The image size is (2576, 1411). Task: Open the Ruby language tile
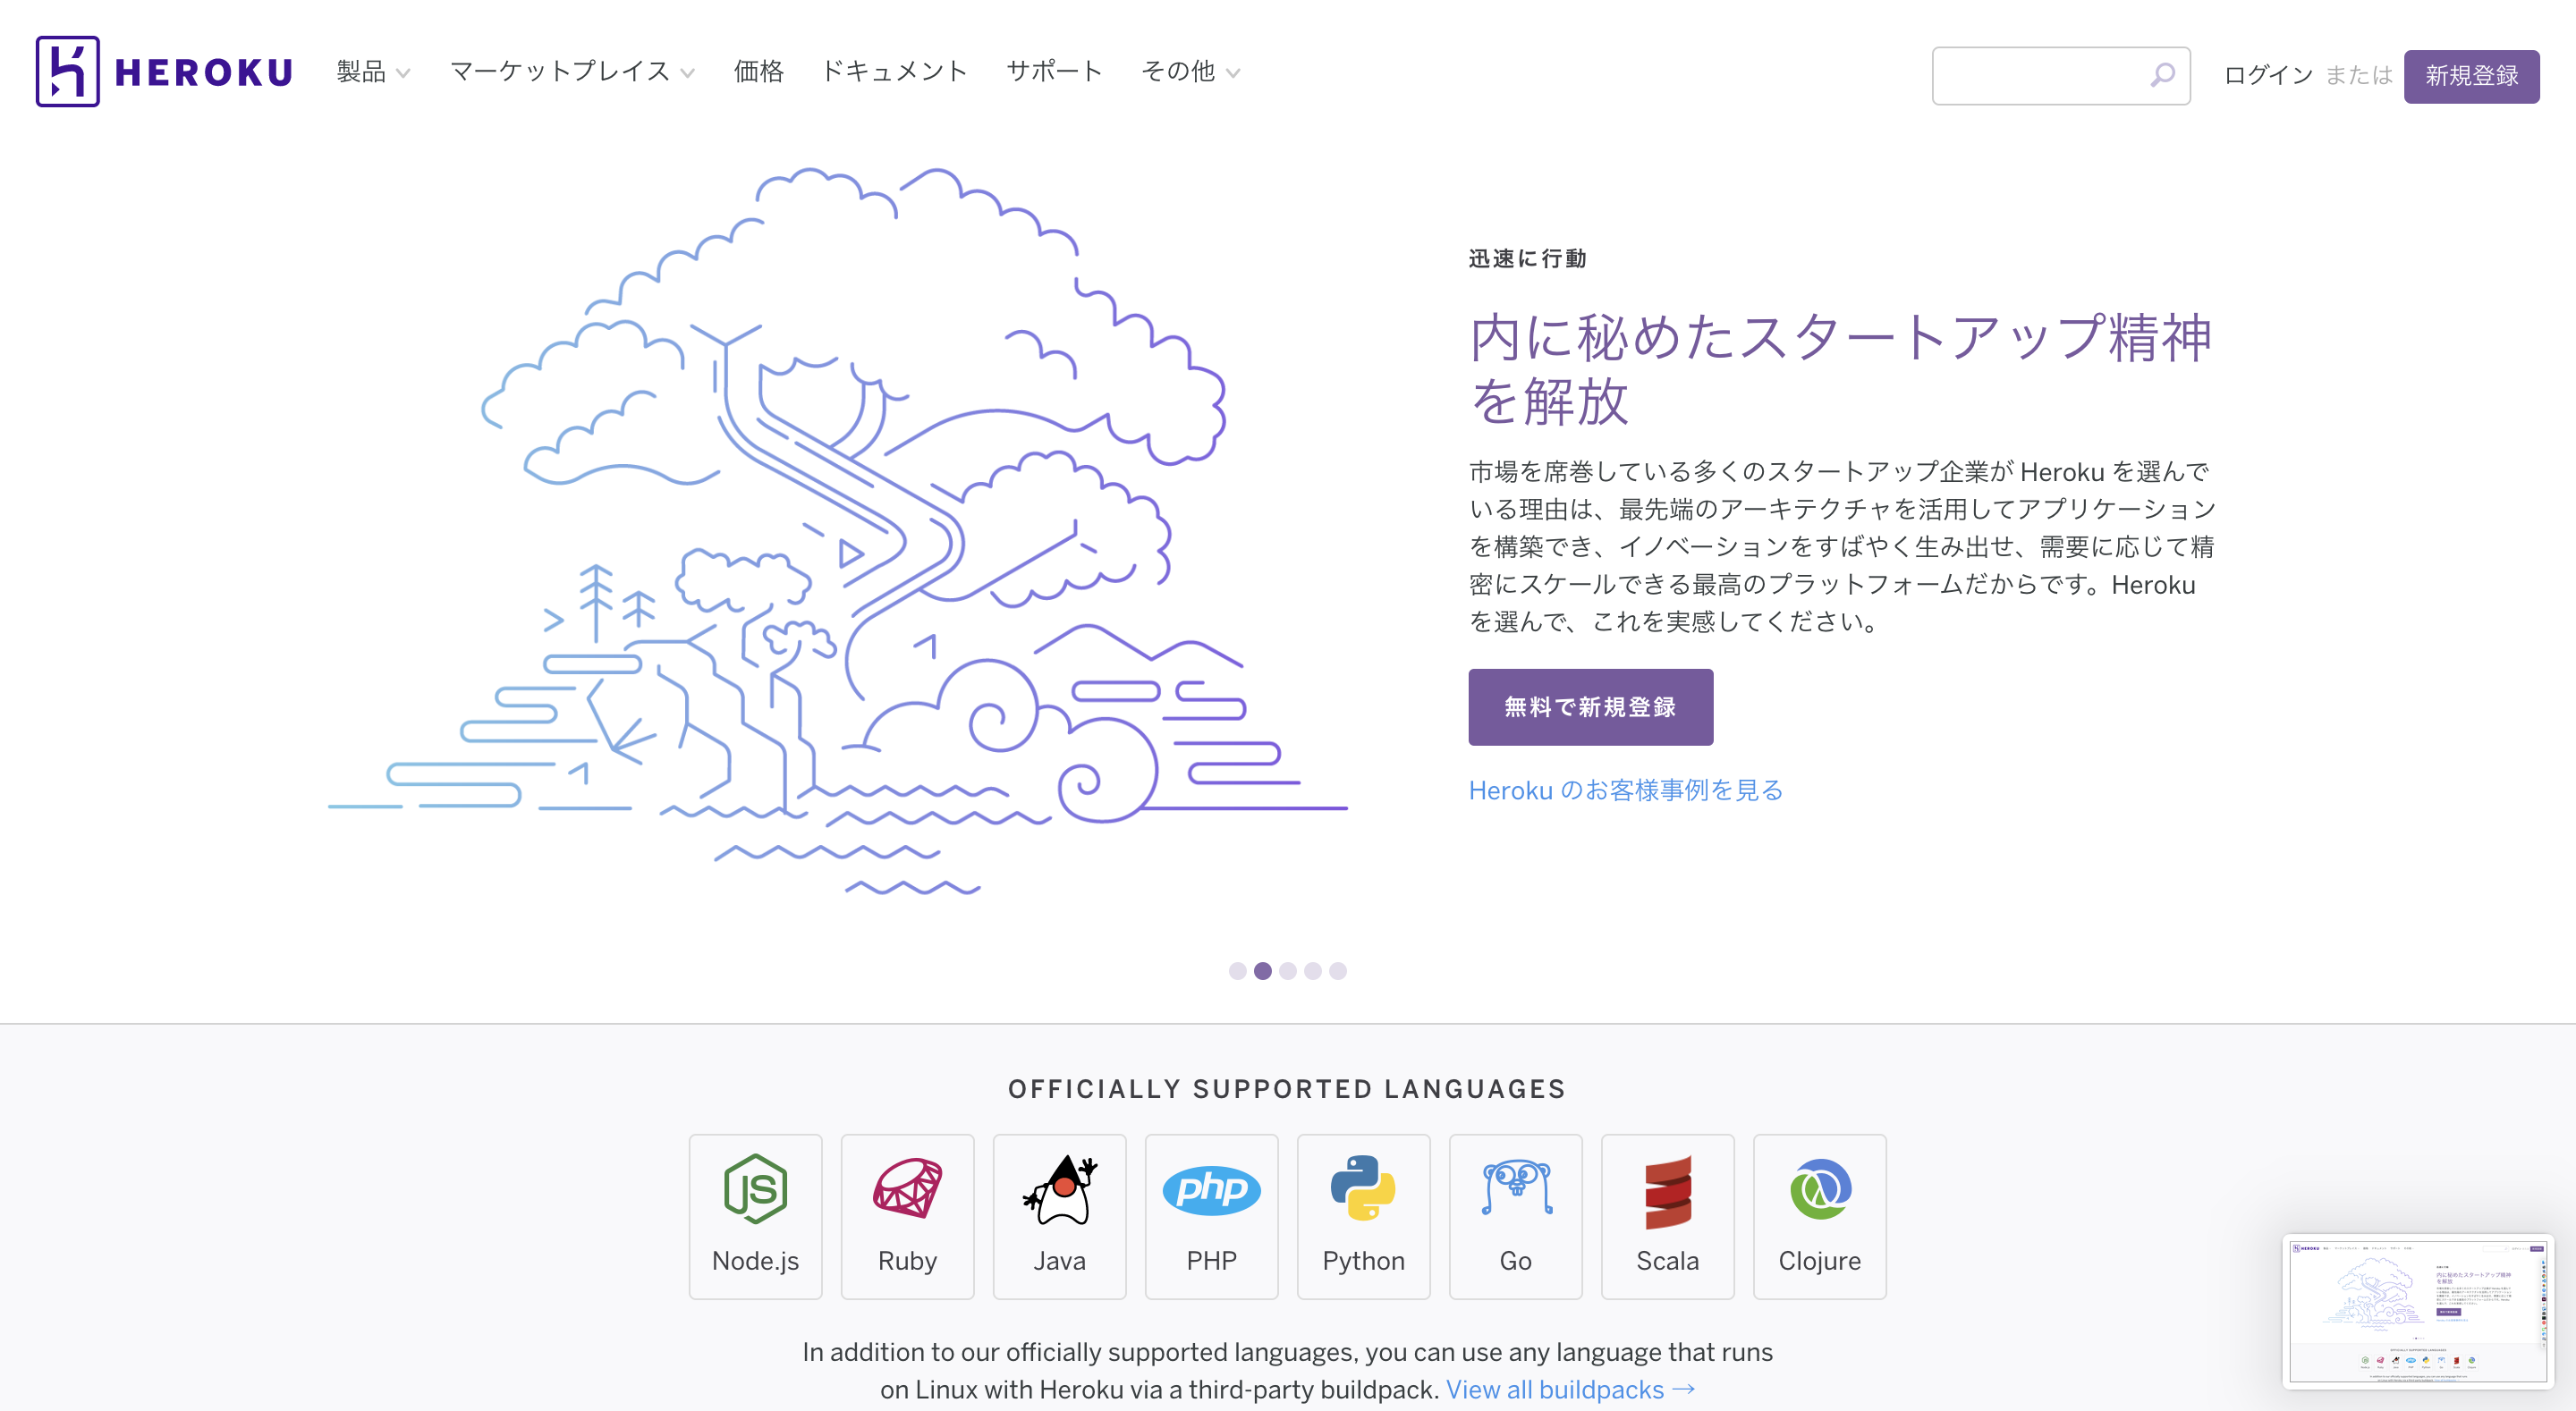click(x=907, y=1216)
